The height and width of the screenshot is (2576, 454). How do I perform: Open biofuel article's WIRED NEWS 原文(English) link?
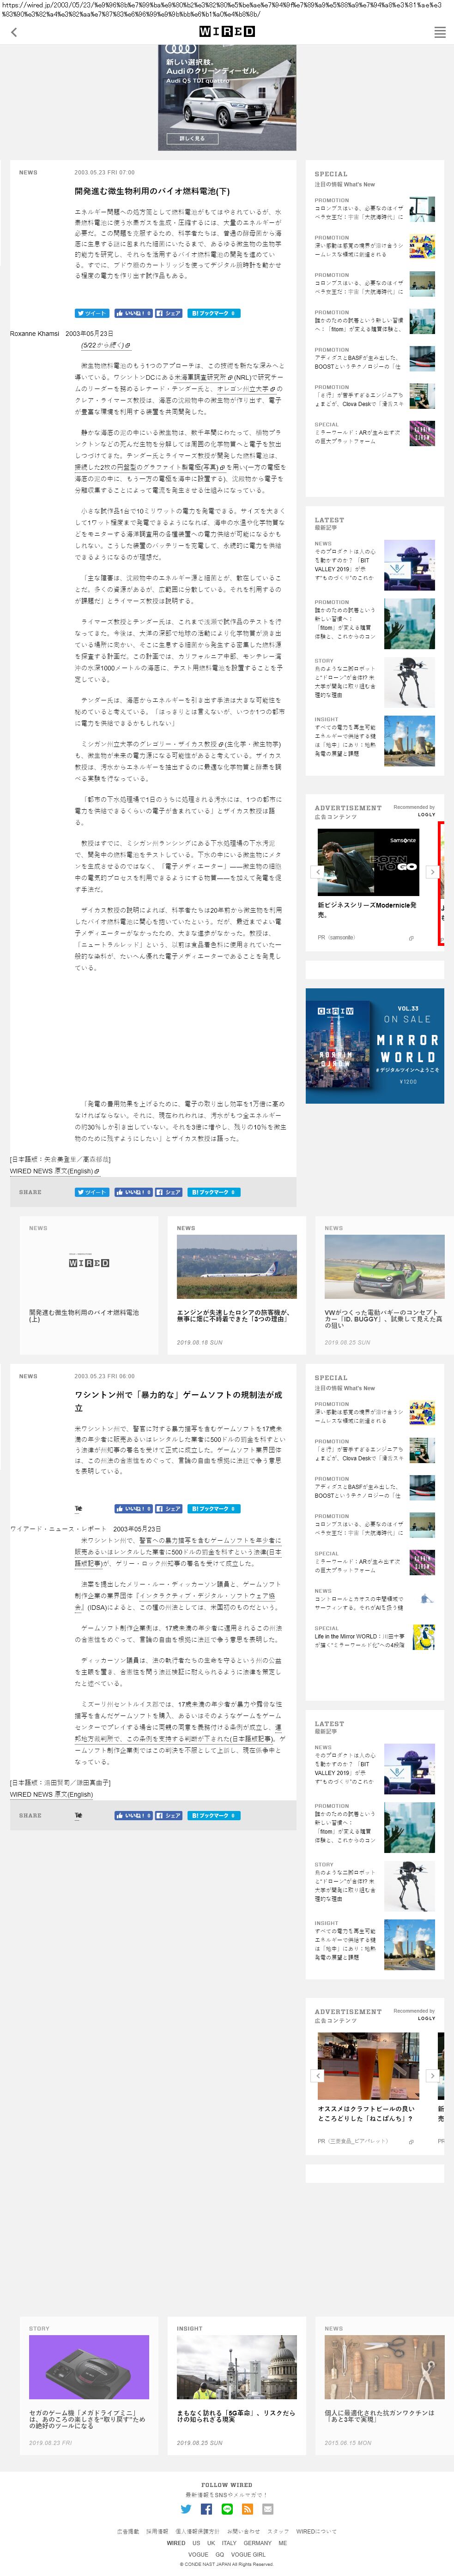[x=54, y=1171]
